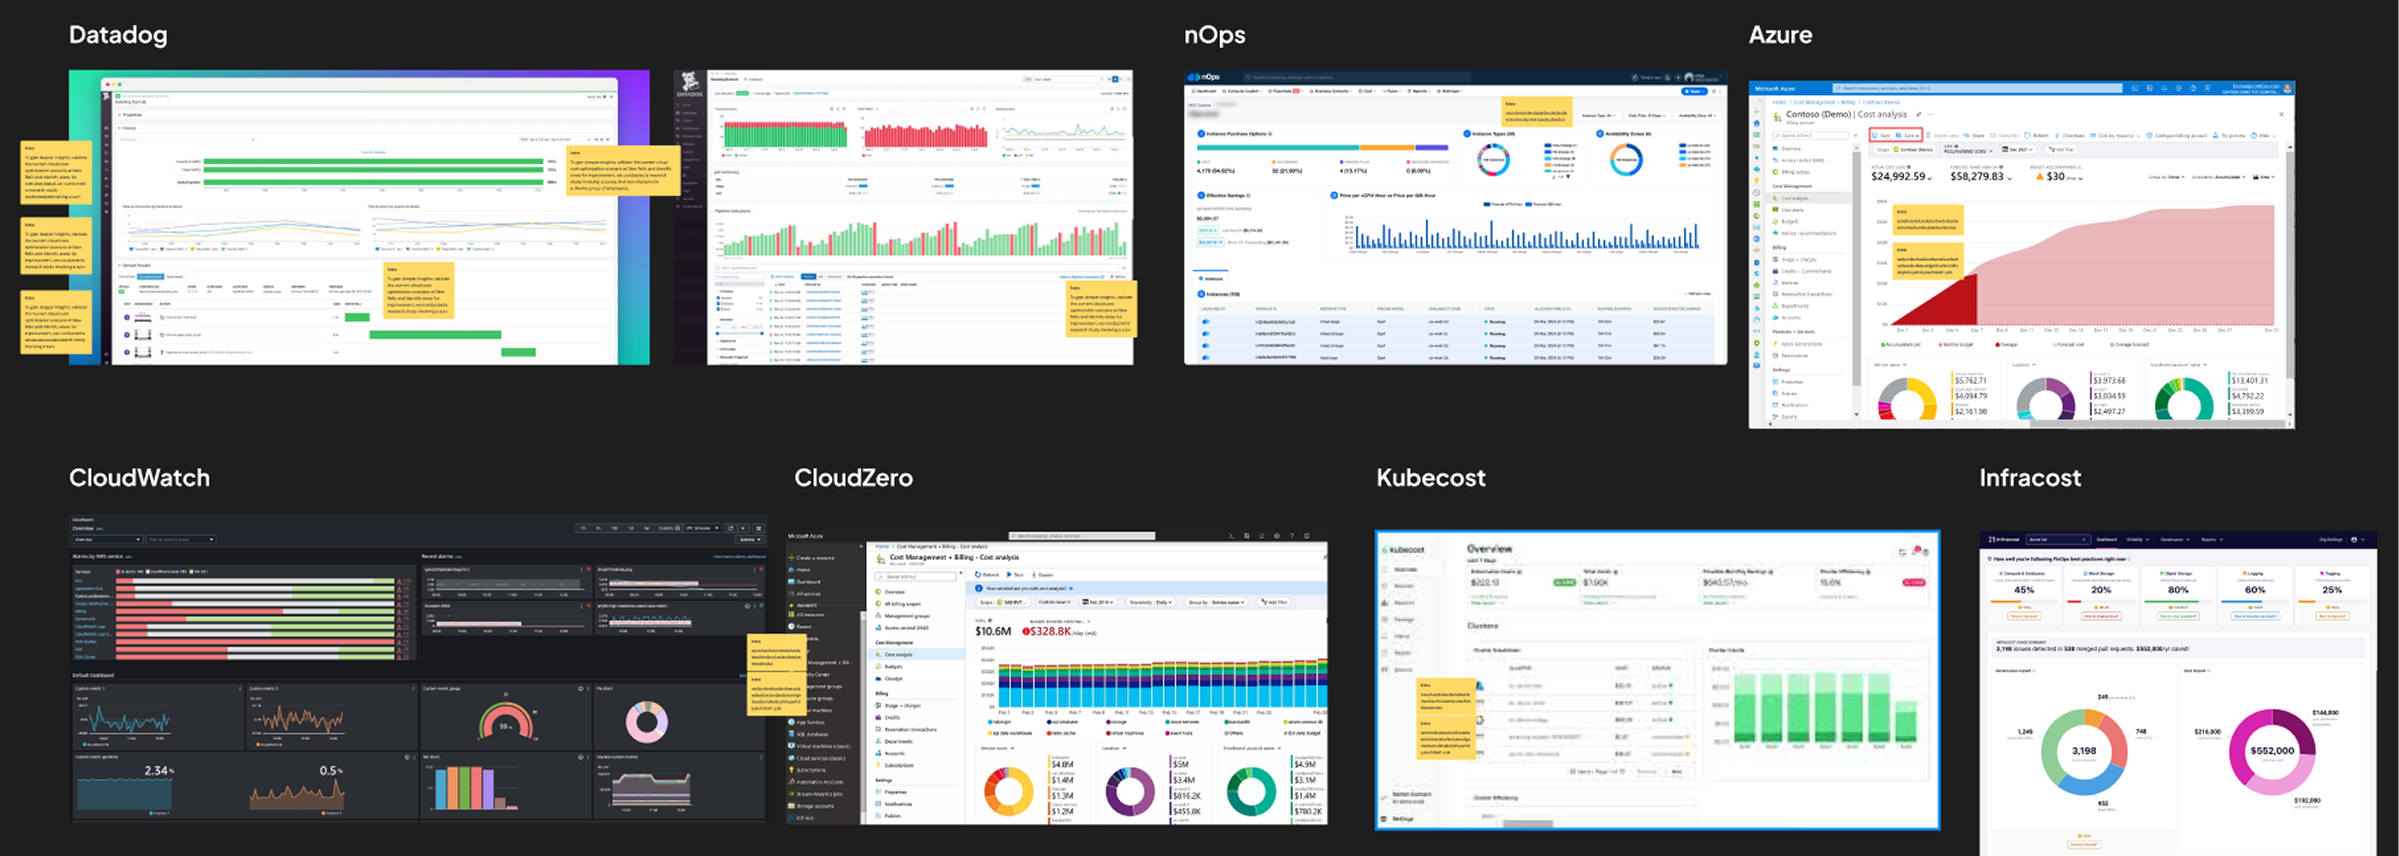
Task: Click Add filter in Contoso cost analysis
Action: pyautogui.click(x=2061, y=149)
